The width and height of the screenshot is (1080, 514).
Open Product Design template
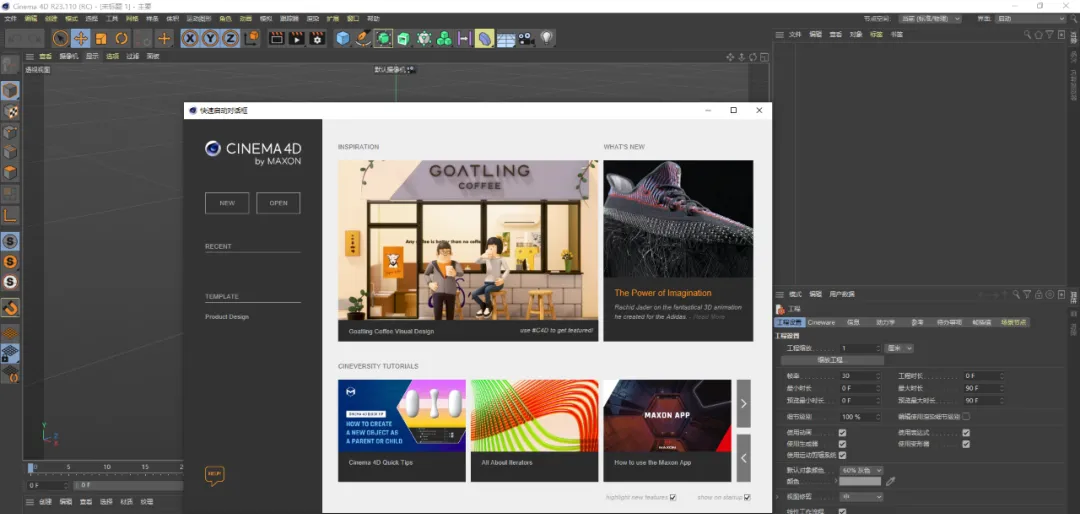(227, 317)
